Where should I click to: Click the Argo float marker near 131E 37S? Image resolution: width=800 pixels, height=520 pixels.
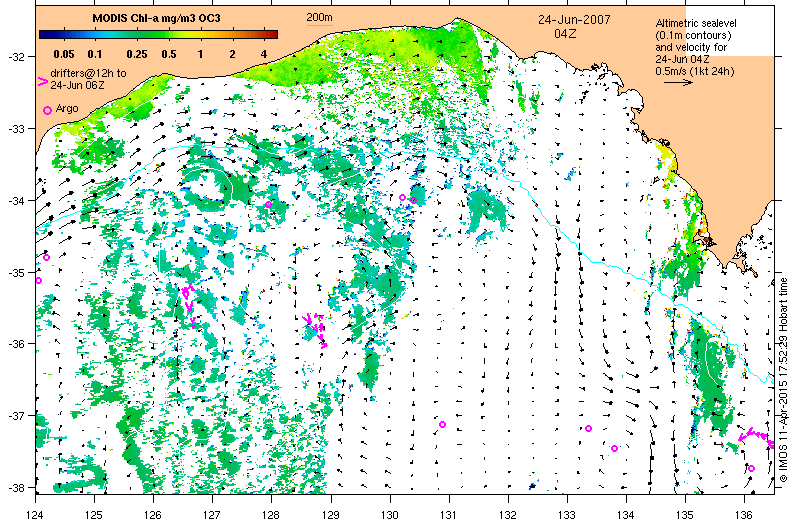pos(442,425)
